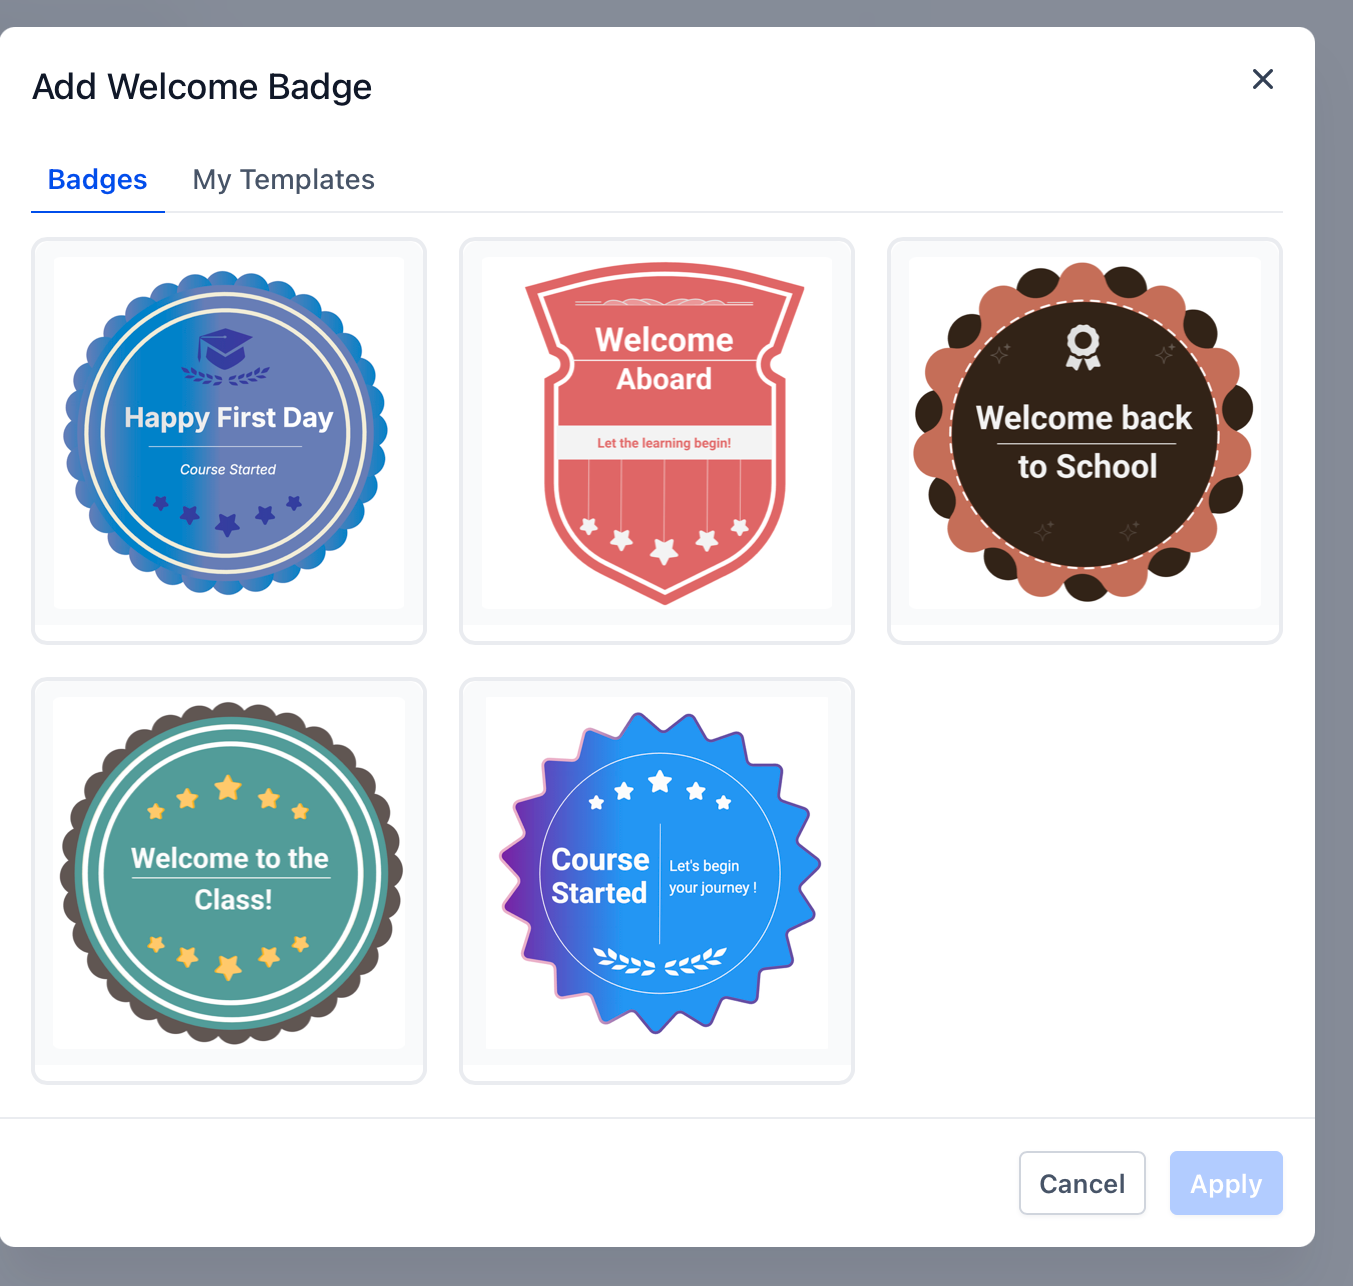The height and width of the screenshot is (1286, 1353).
Task: Click the purple stars on Happy First Day badge
Action: point(227,514)
